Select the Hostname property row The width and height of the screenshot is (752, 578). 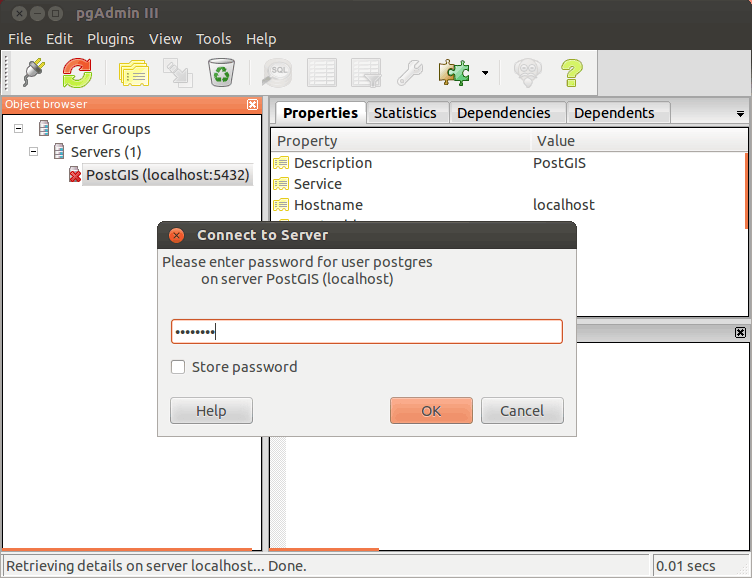508,205
